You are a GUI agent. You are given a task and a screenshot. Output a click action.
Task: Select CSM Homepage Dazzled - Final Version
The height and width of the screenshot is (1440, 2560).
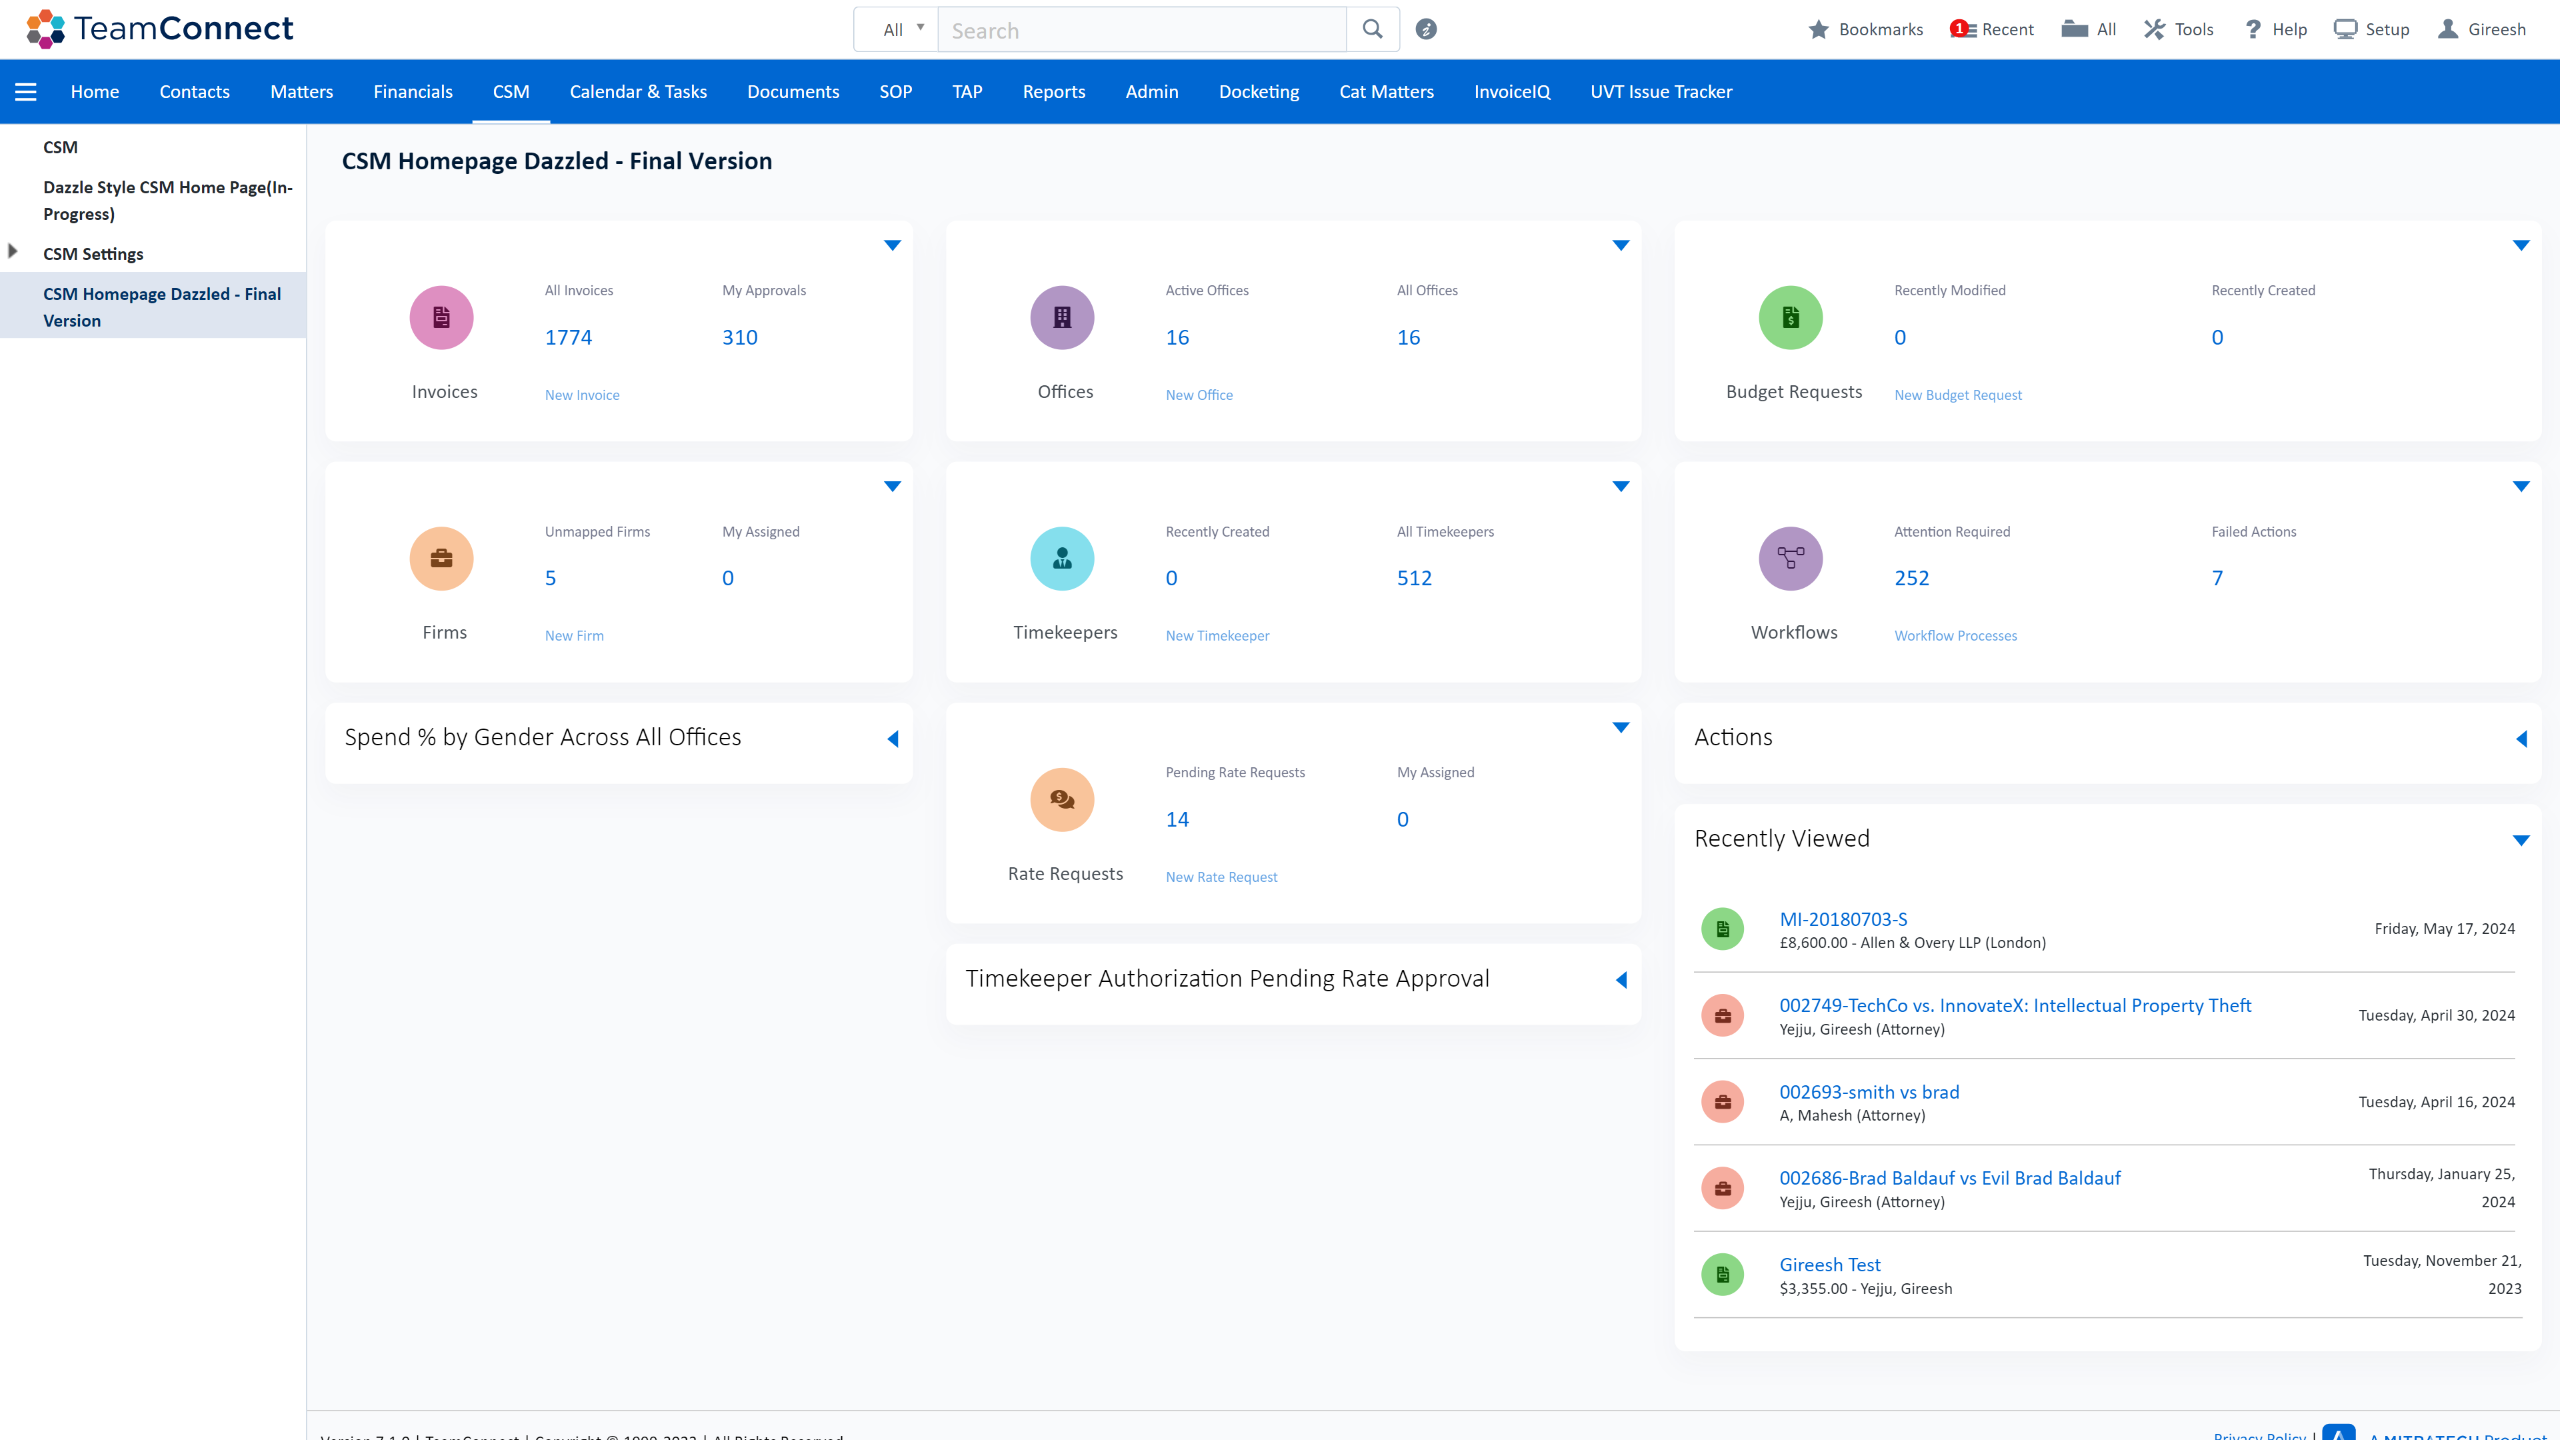pyautogui.click(x=162, y=306)
